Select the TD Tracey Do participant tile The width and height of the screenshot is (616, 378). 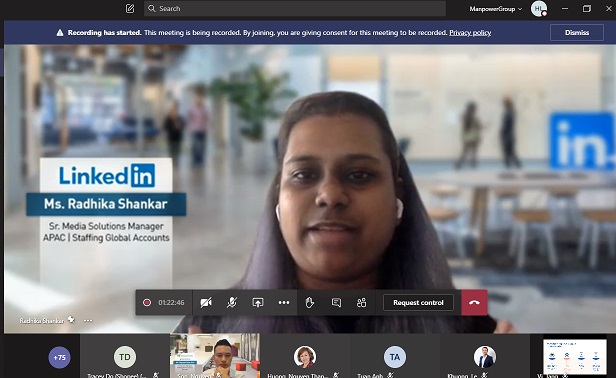click(125, 356)
